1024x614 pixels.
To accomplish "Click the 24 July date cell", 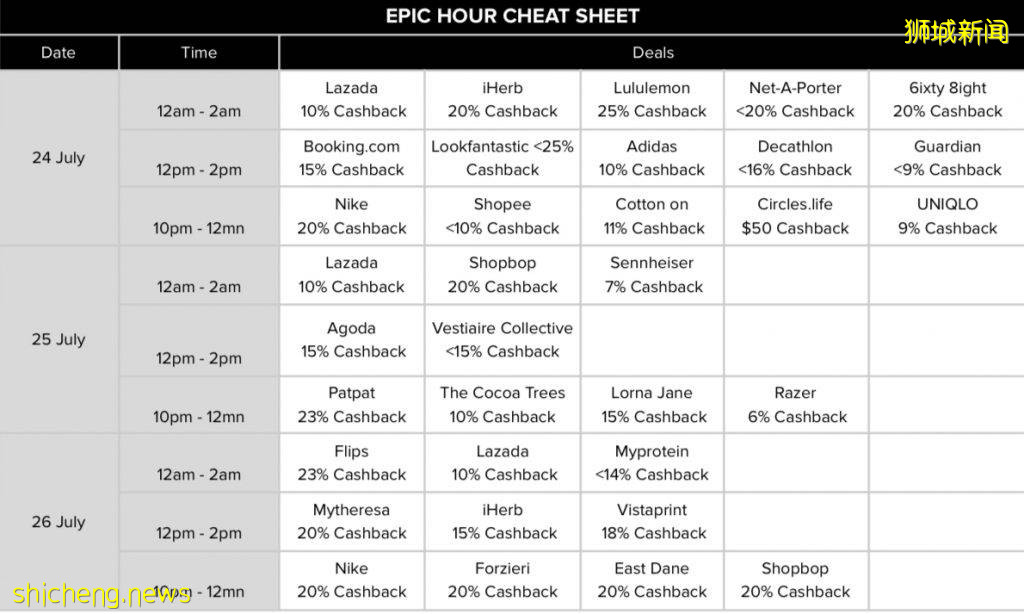I will pos(58,158).
